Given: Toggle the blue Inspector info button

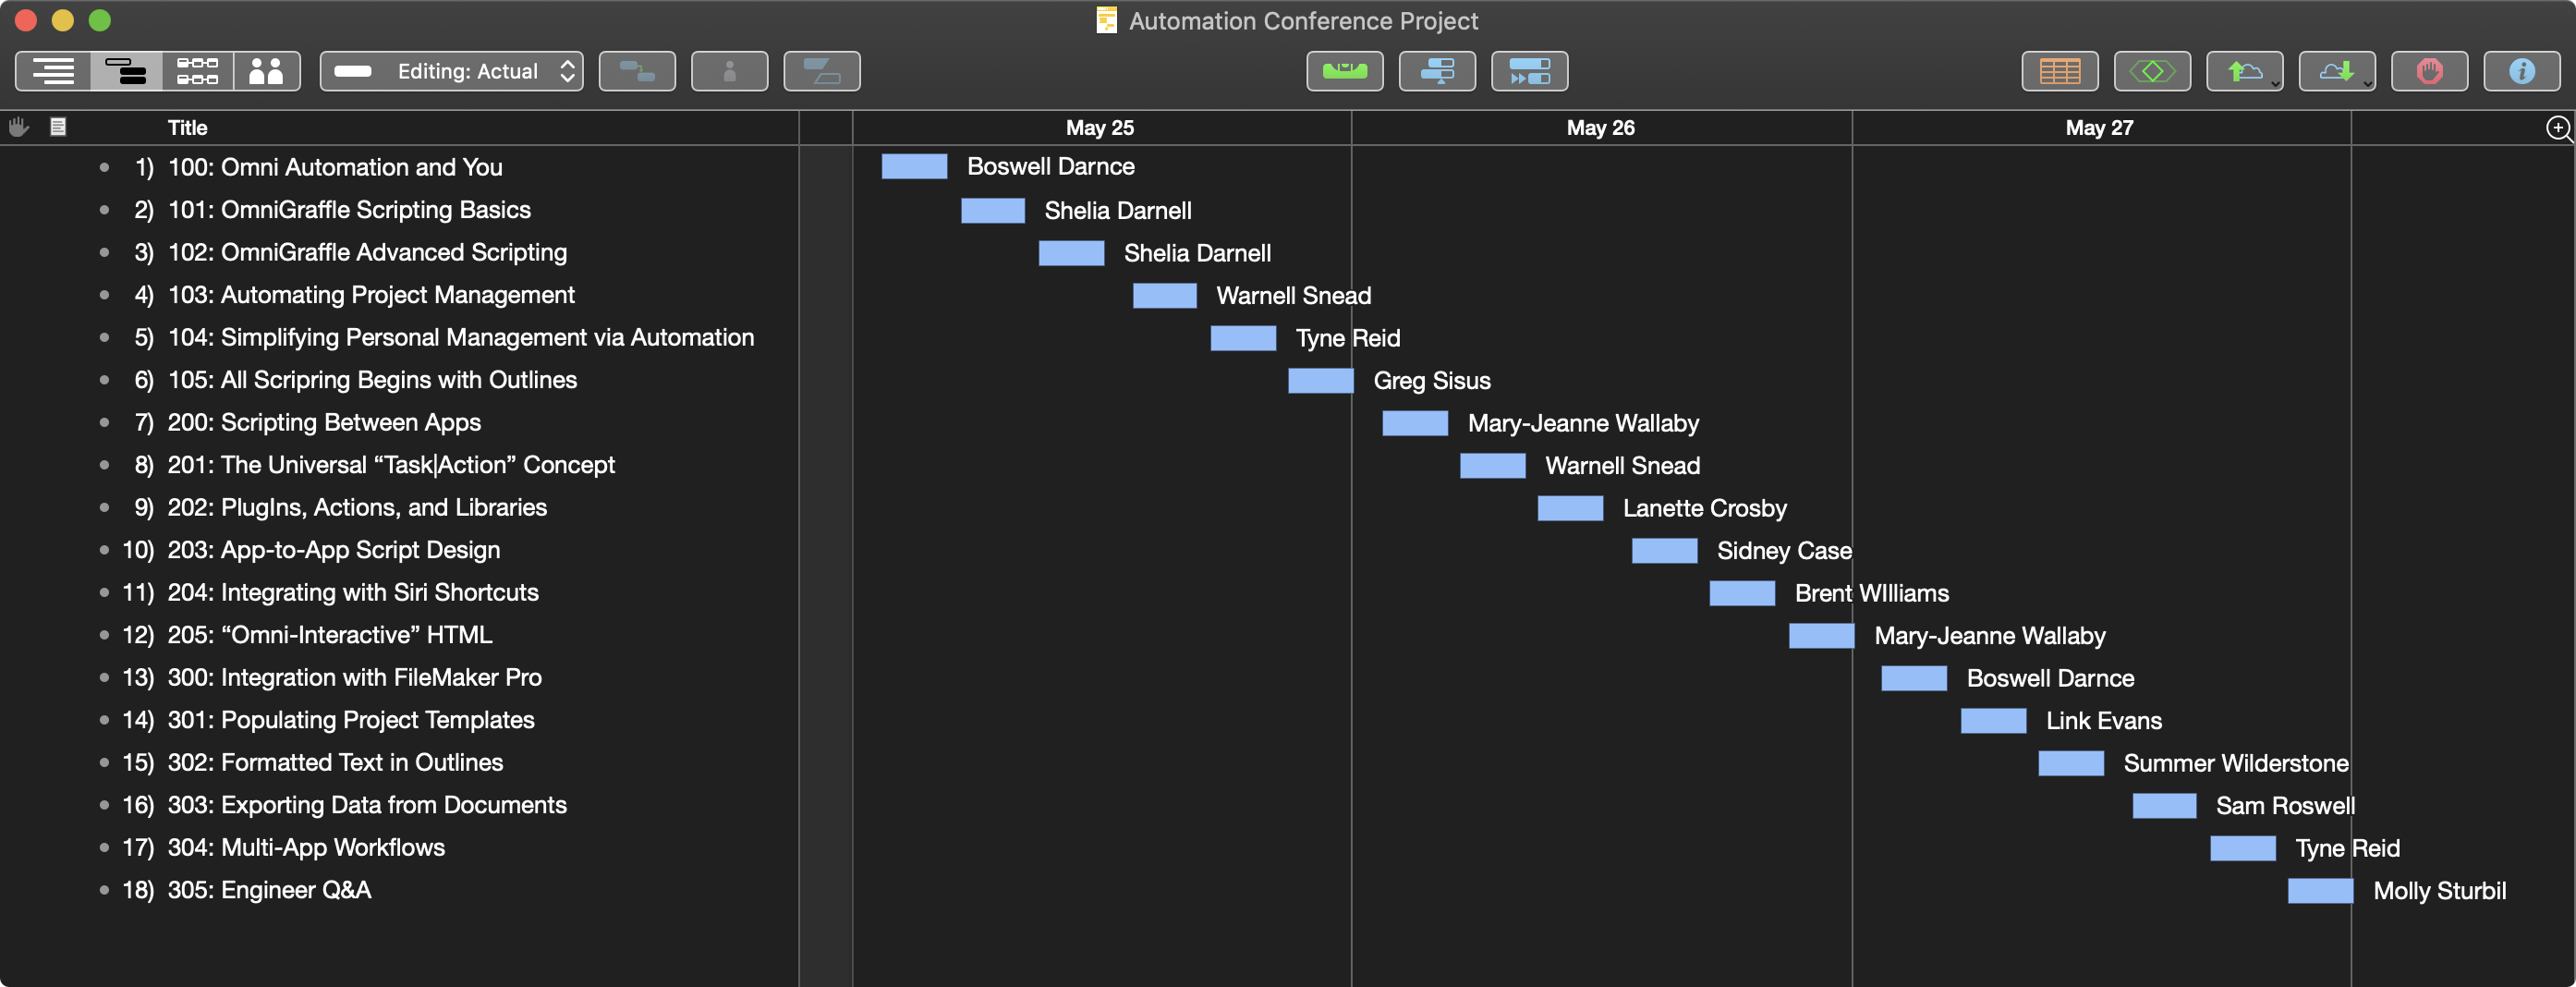Looking at the screenshot, I should click(2521, 71).
